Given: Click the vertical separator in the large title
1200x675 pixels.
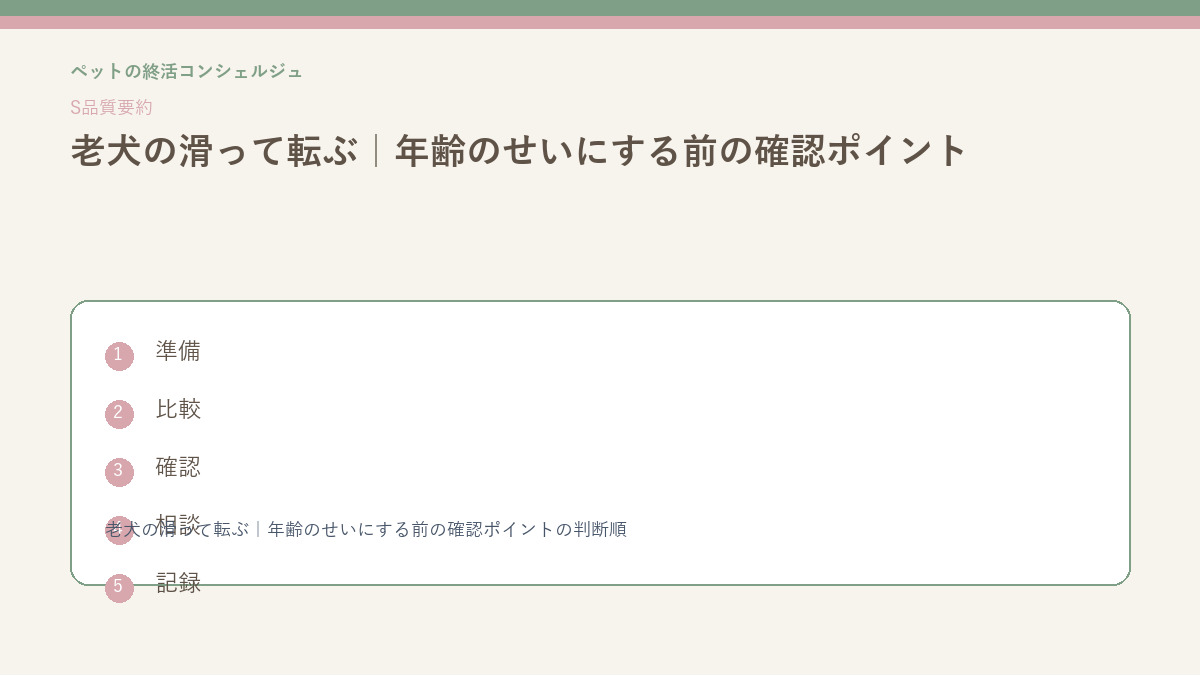Looking at the screenshot, I should (x=376, y=151).
